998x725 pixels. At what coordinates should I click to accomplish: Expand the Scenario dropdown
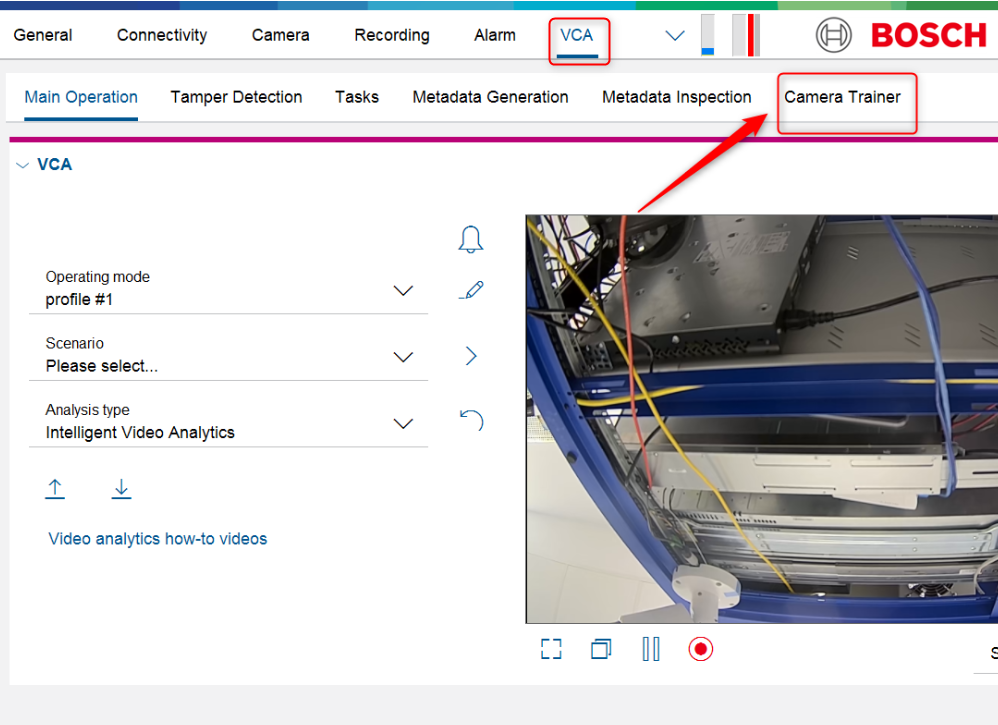(403, 357)
